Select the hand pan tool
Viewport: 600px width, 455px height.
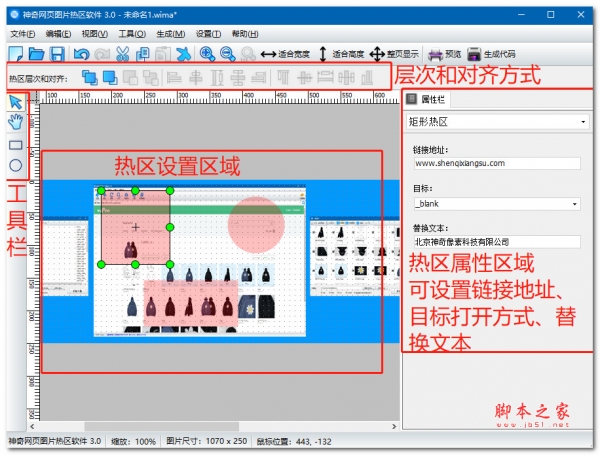(x=16, y=122)
